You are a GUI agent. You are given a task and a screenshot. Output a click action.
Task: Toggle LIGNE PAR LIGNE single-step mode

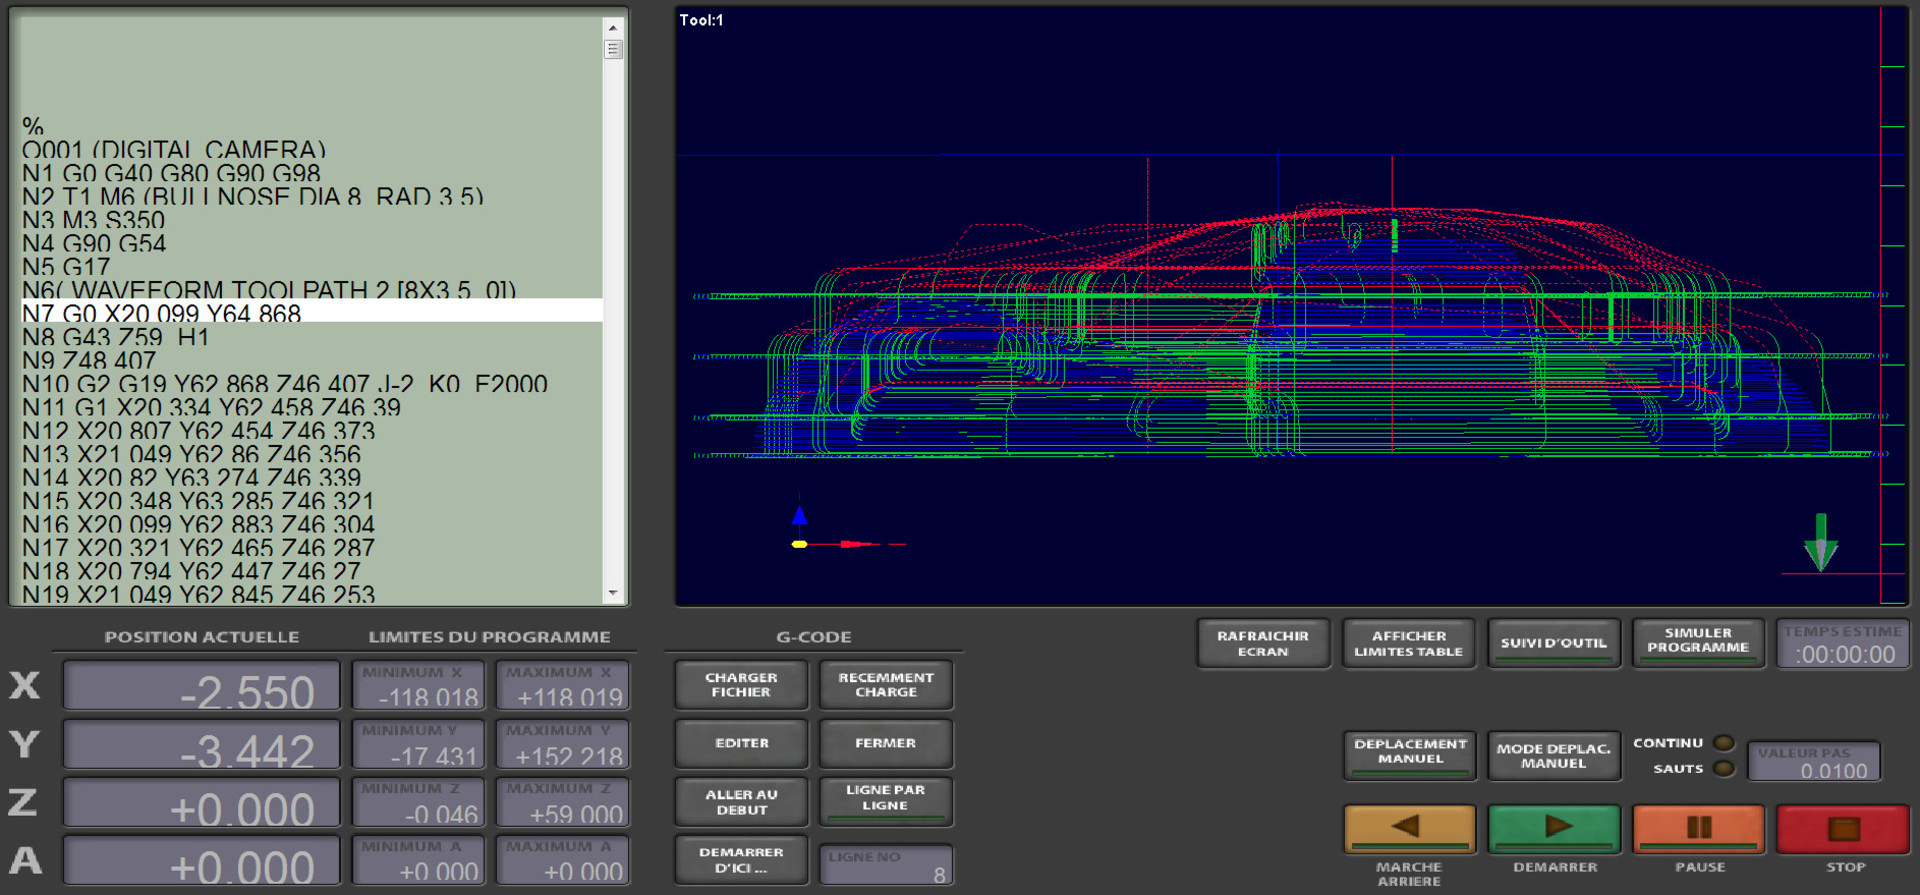[x=885, y=799]
